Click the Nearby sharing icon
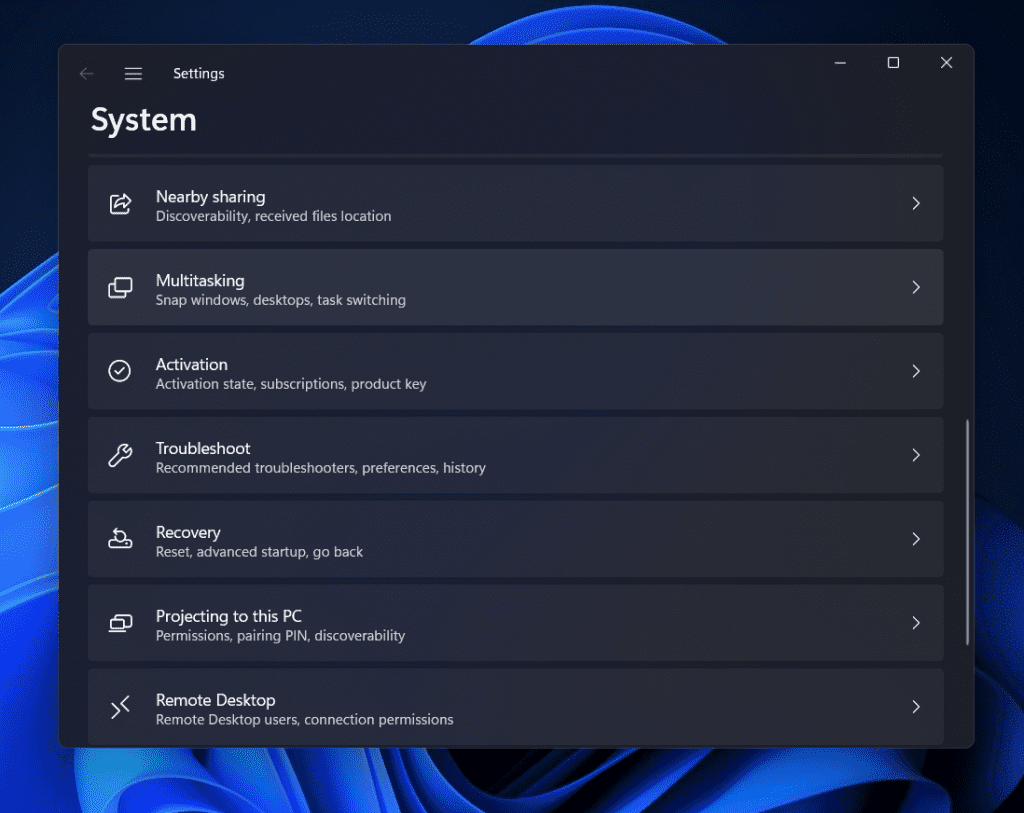 120,203
